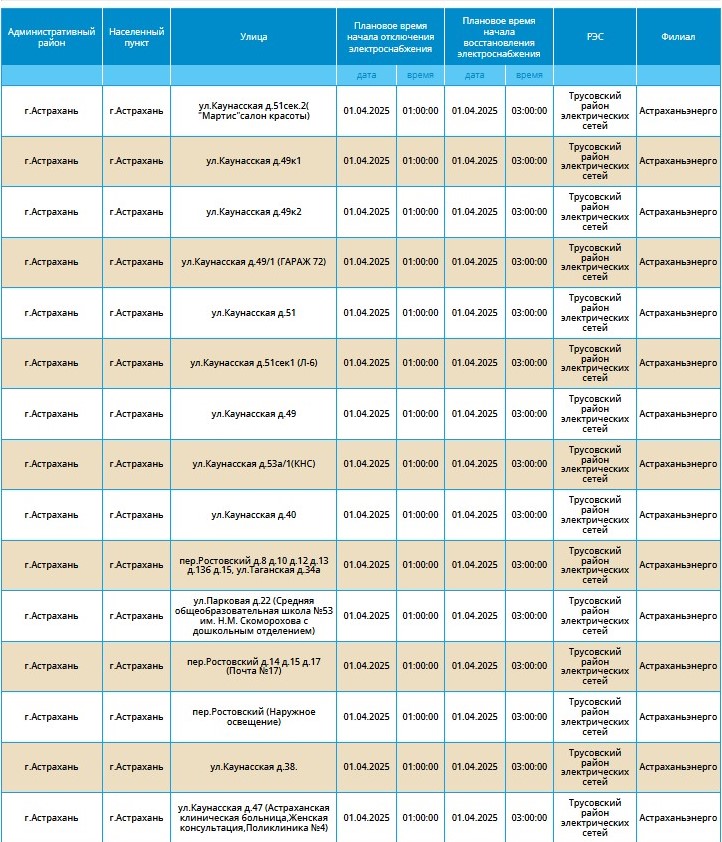722x842 pixels.
Task: Click 'дата' subheader under outage start time
Action: (x=367, y=75)
